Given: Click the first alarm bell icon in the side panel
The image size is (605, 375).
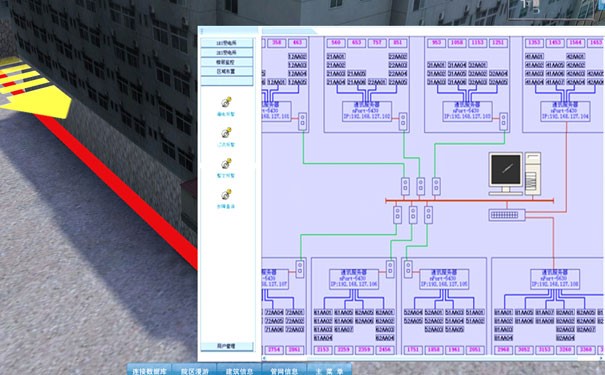Looking at the screenshot, I should click(226, 102).
